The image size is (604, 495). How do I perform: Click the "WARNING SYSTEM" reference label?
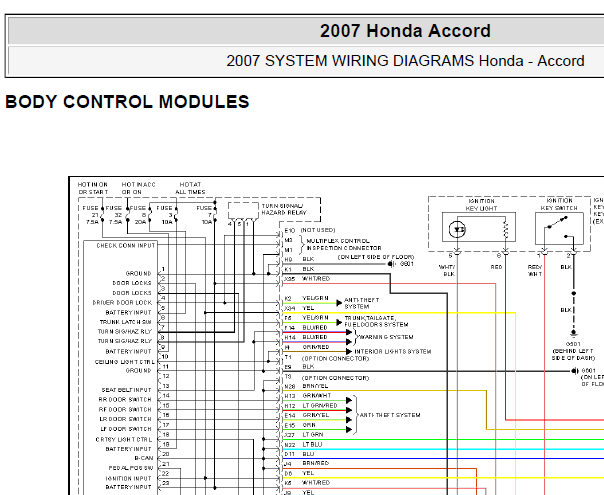[386, 337]
